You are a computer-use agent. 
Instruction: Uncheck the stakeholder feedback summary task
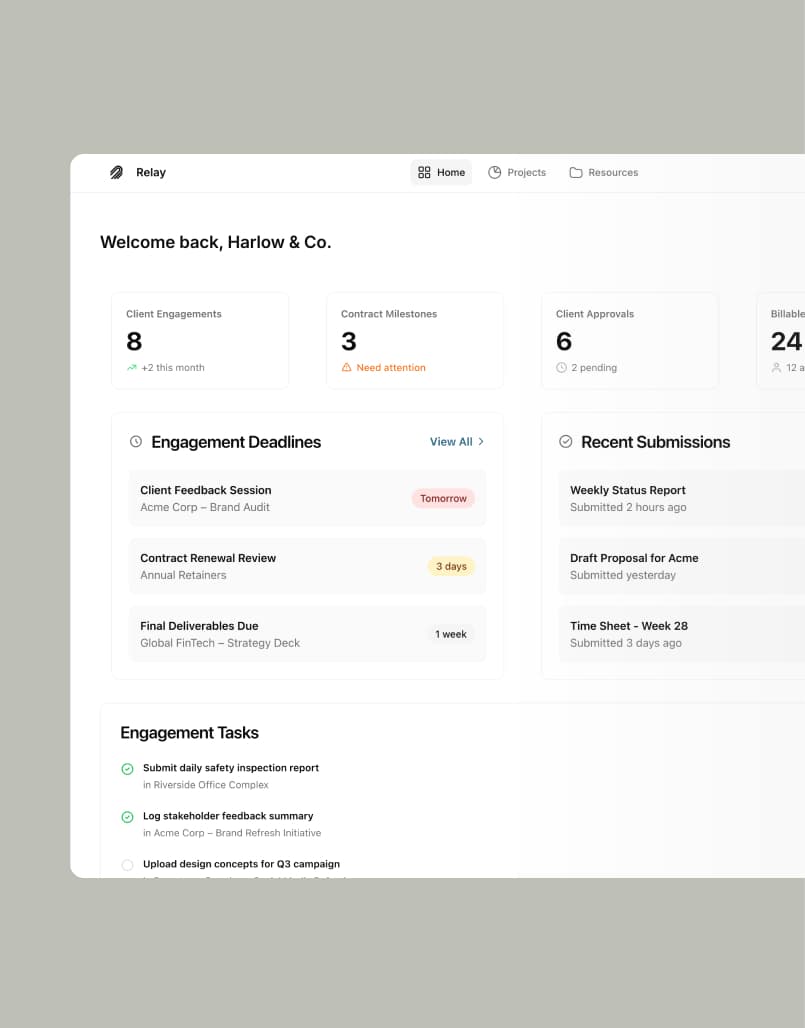pos(127,817)
